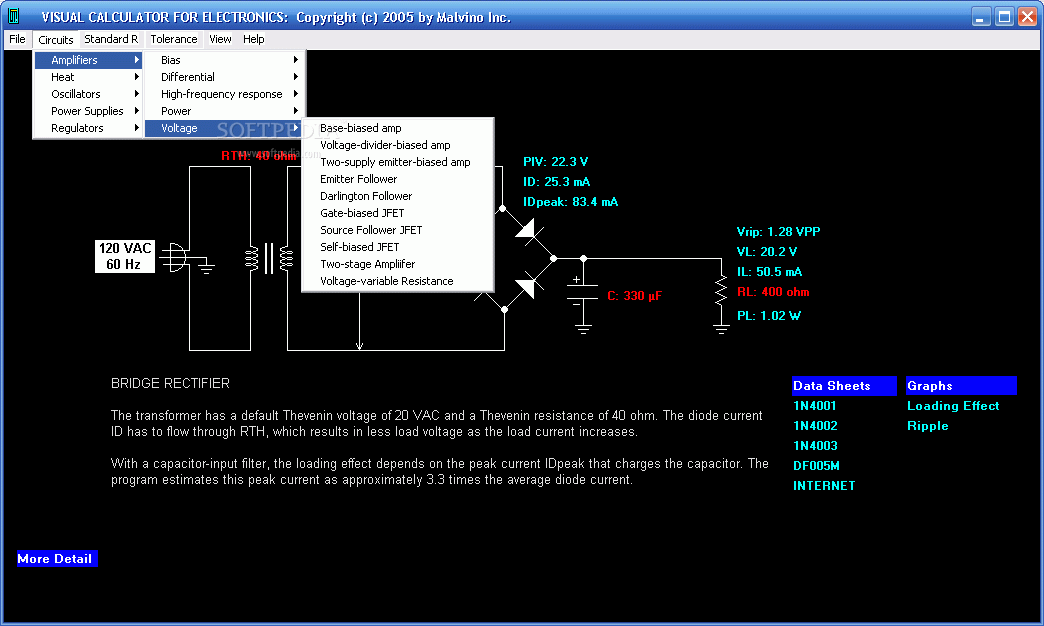Click the transformer symbol
Viewport: 1044px width, 626px height.
coord(269,258)
